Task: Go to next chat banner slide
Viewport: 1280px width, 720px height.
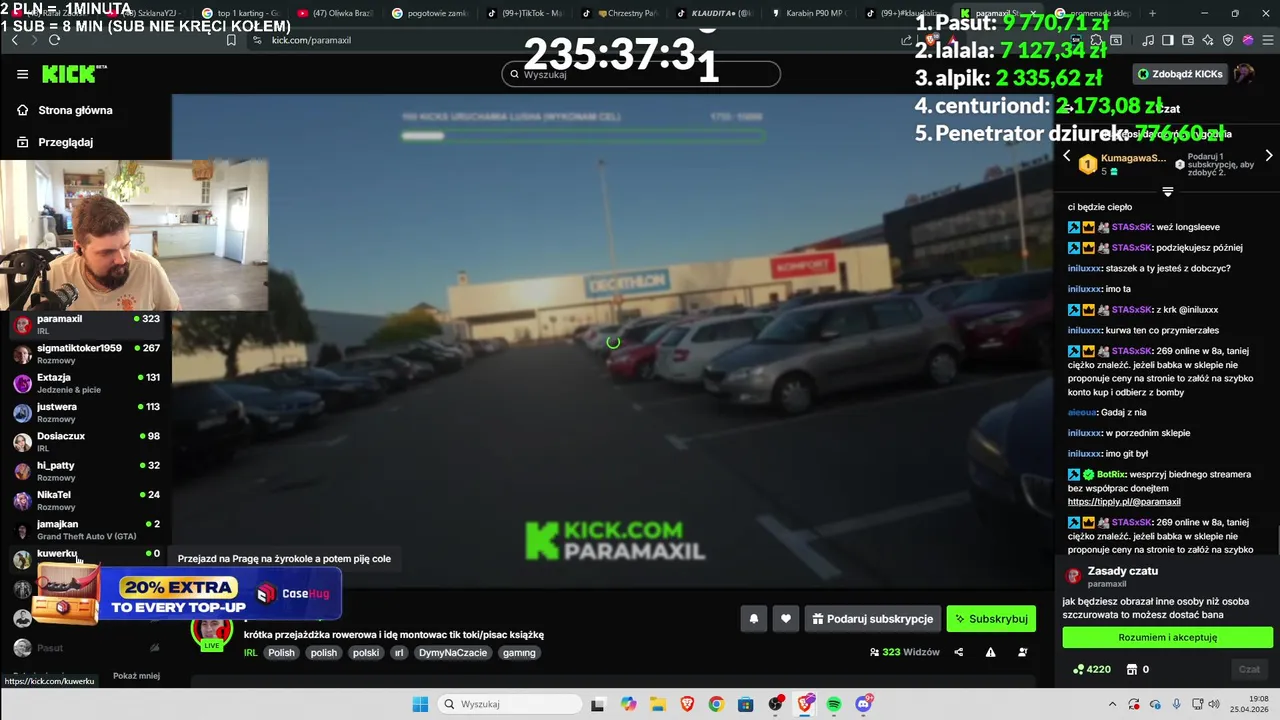Action: point(1269,156)
